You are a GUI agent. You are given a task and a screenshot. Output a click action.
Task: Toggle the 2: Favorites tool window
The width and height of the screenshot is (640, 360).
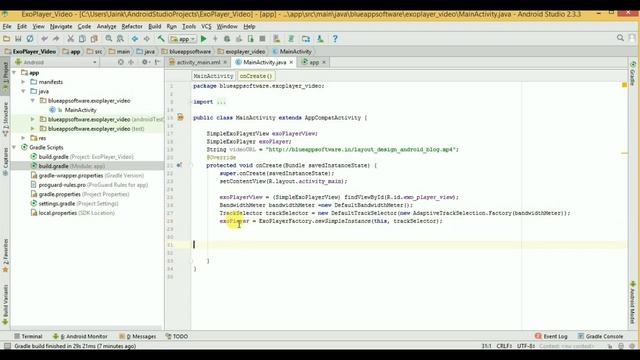(5, 256)
